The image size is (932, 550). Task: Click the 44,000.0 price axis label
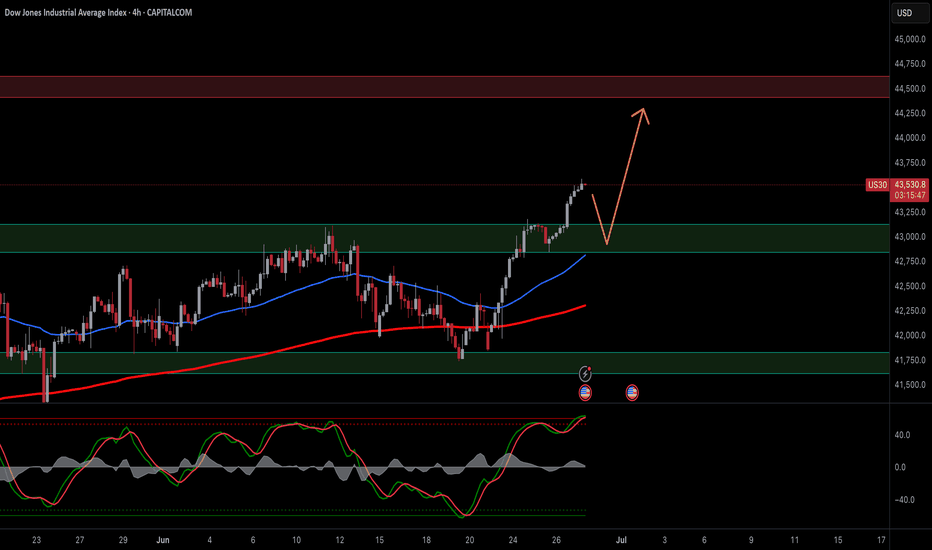click(910, 138)
